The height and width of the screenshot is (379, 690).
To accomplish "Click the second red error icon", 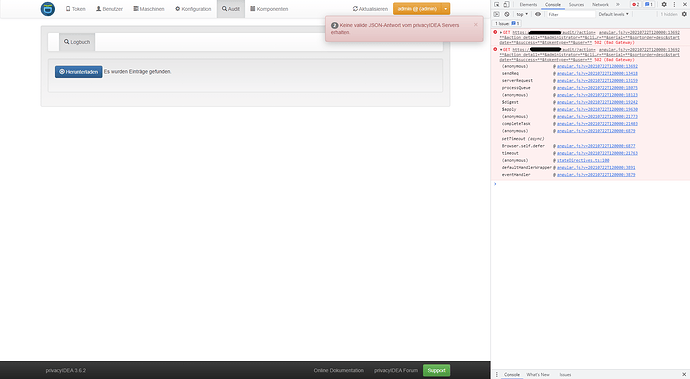I will [x=495, y=49].
